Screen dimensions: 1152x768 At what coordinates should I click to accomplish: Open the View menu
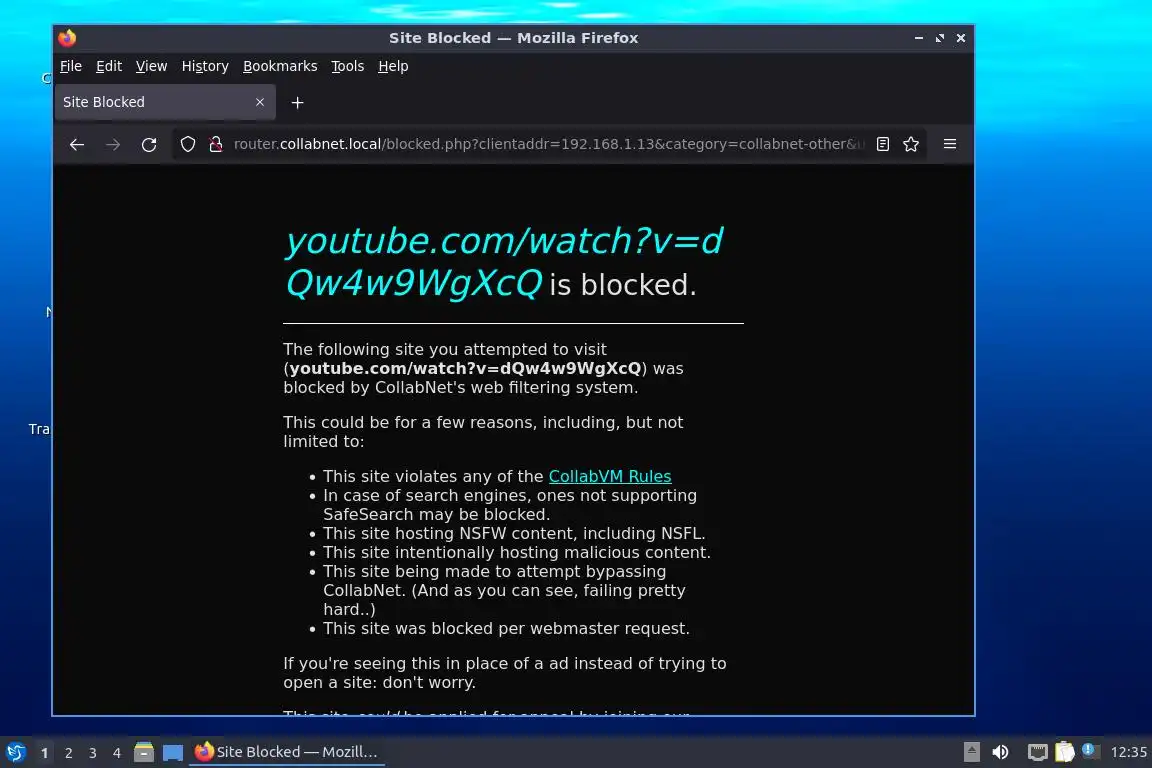click(151, 66)
